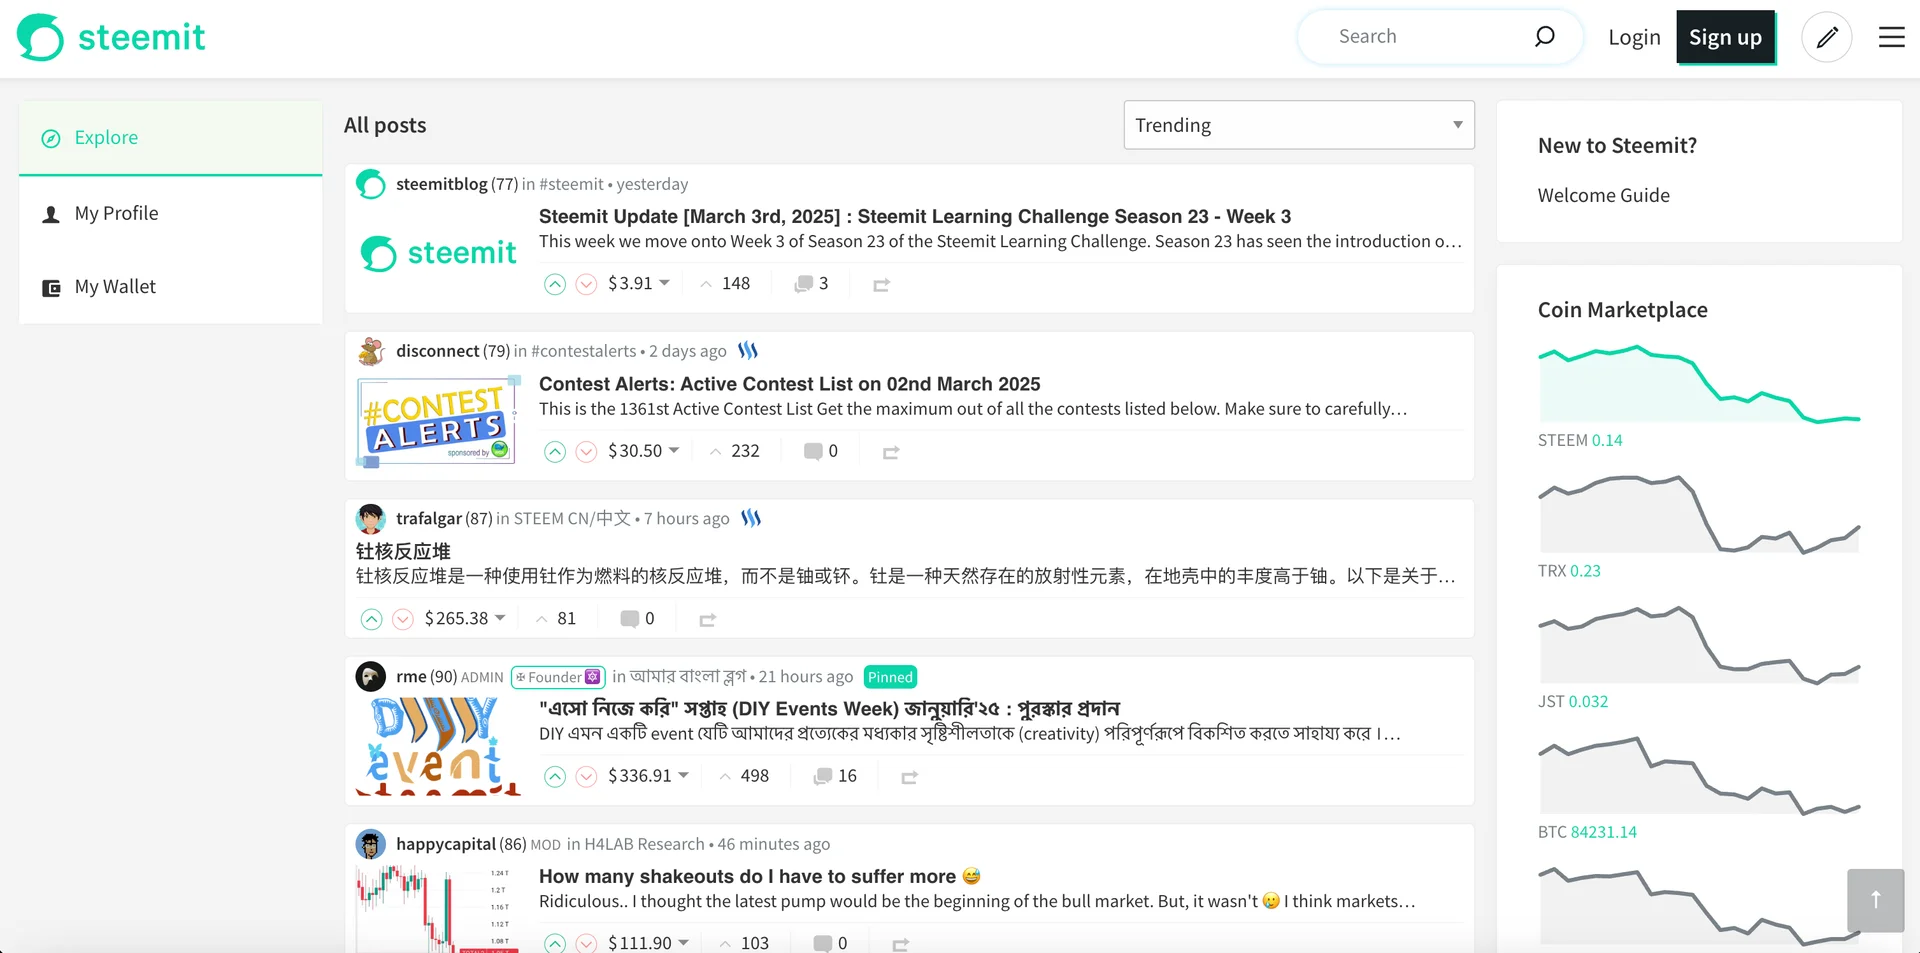Click the scroll-to-top arrow button

pos(1875,900)
